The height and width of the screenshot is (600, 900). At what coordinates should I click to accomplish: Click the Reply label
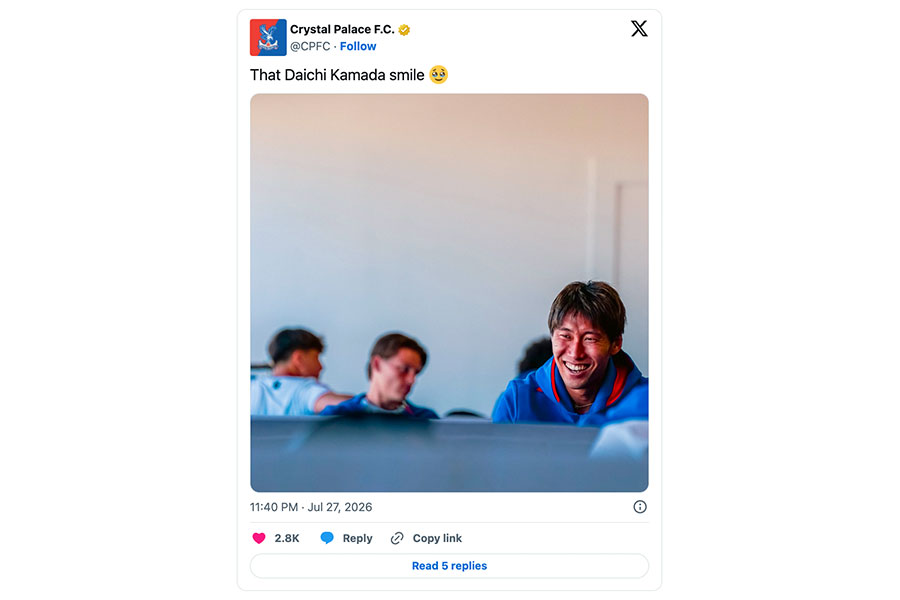coord(358,538)
